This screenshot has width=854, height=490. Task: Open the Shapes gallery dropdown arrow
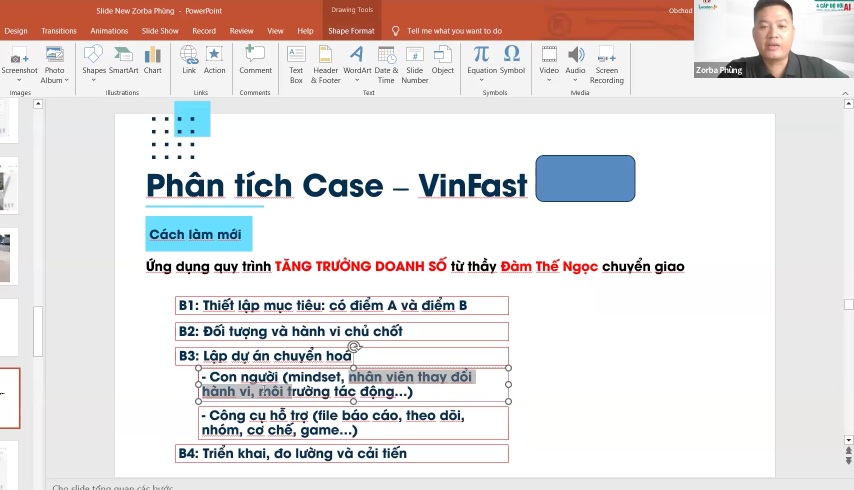pyautogui.click(x=93, y=80)
